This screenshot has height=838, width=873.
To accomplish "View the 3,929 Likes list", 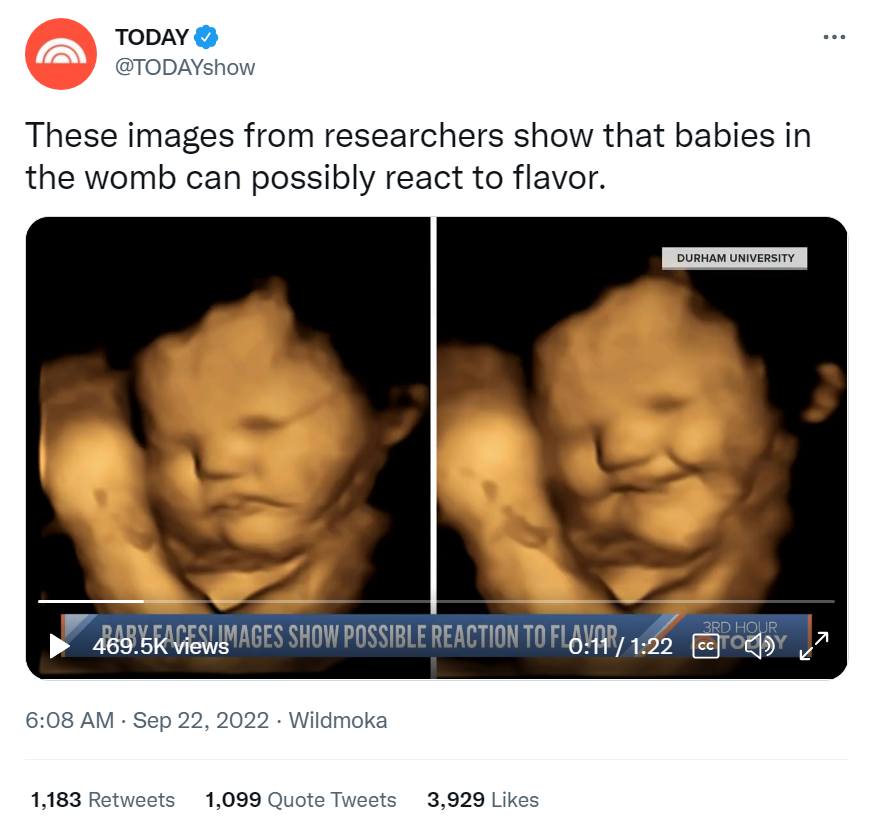I will tap(483, 800).
